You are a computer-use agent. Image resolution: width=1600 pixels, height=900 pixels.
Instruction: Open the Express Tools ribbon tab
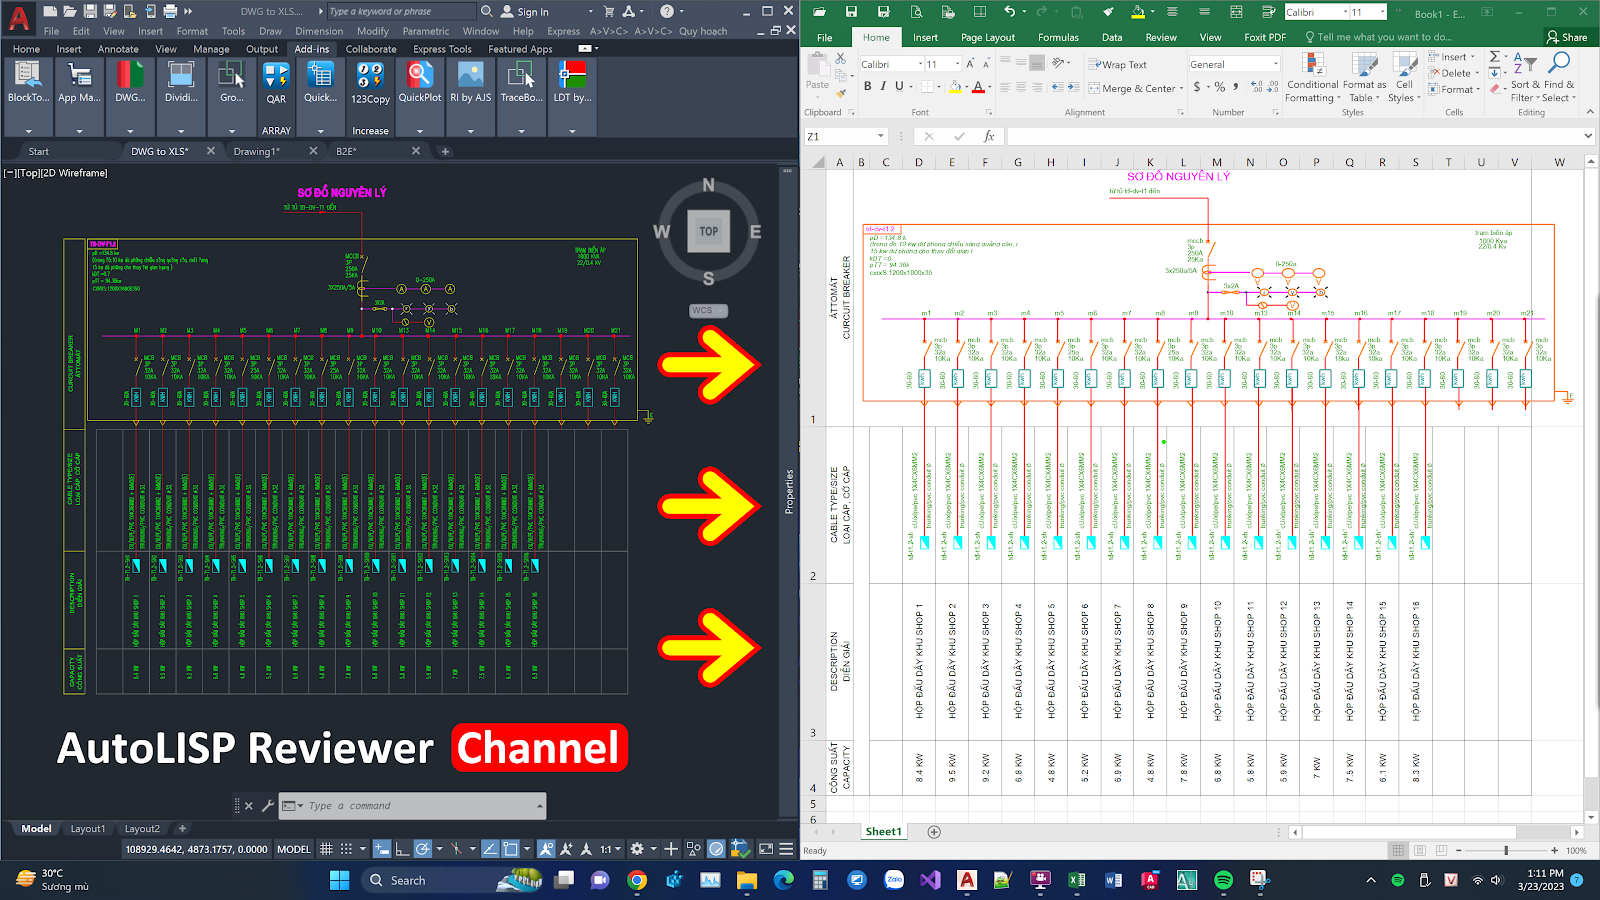coord(442,49)
